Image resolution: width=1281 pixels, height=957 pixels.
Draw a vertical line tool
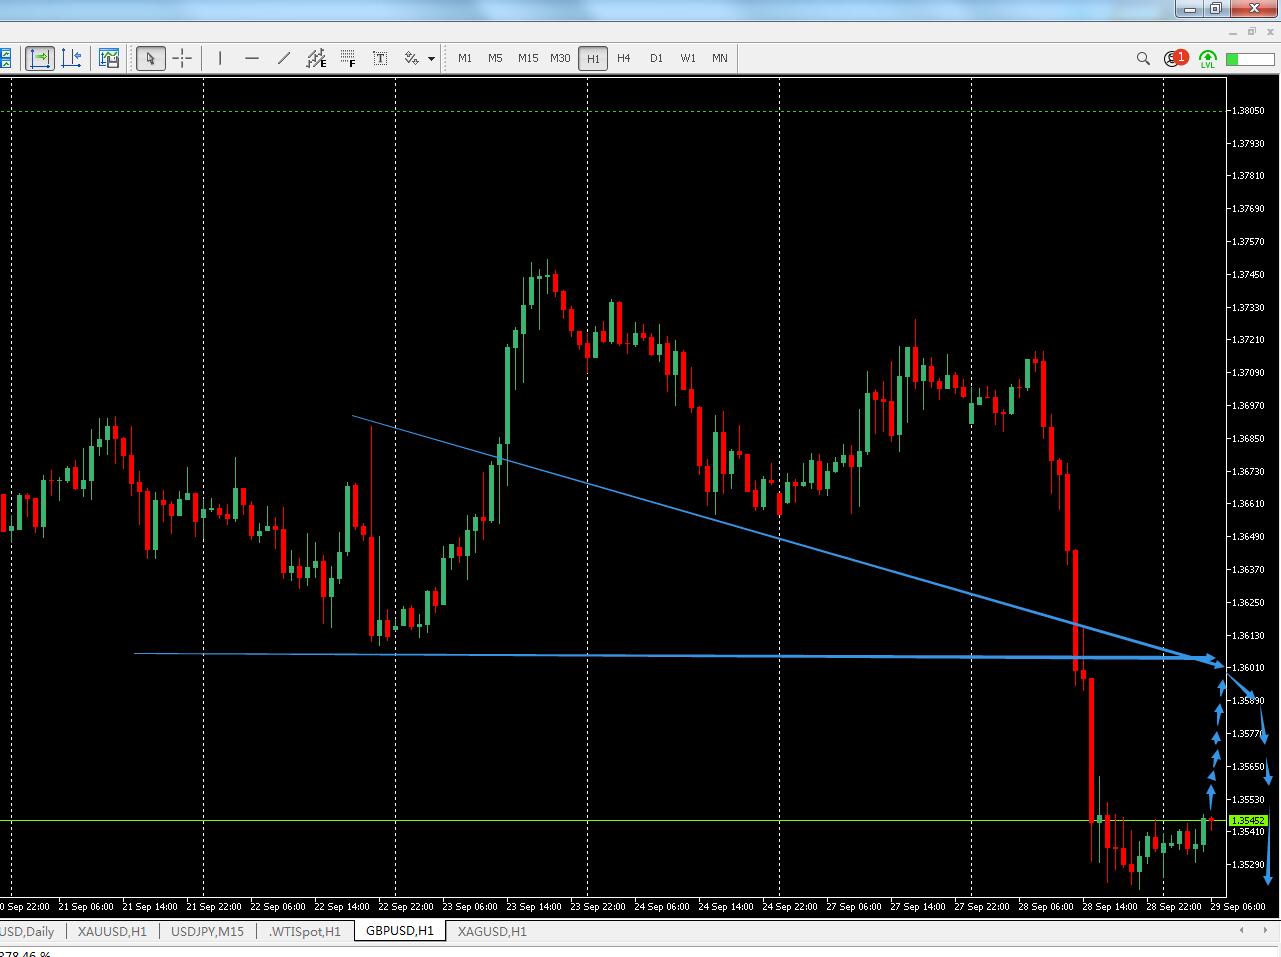click(x=220, y=58)
